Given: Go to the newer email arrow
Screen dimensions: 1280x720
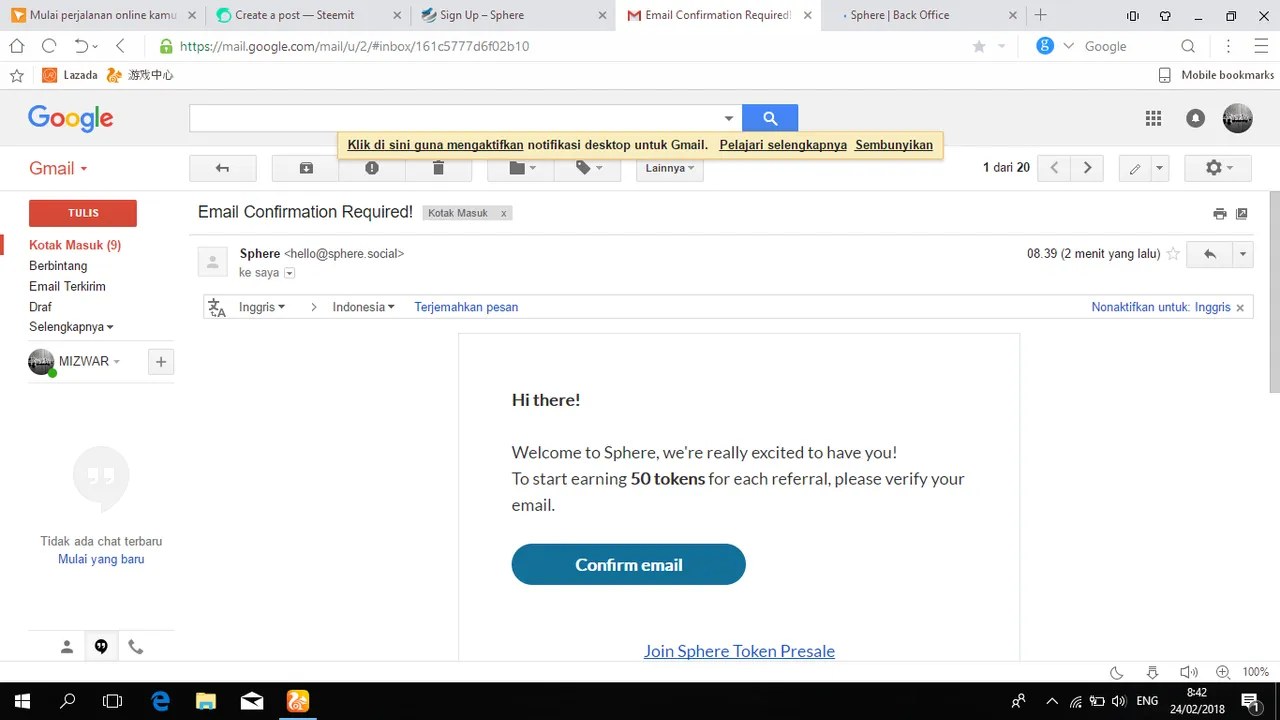Looking at the screenshot, I should [1054, 168].
